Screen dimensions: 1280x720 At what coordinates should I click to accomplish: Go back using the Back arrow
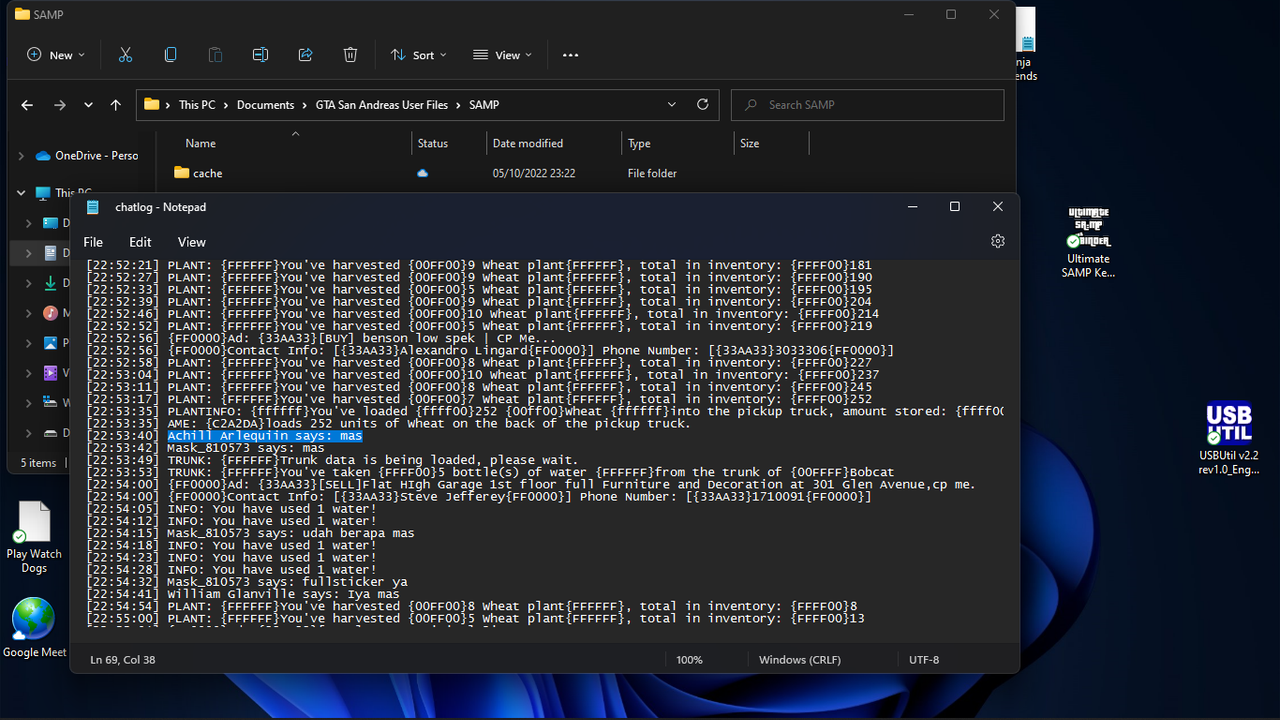coord(27,105)
